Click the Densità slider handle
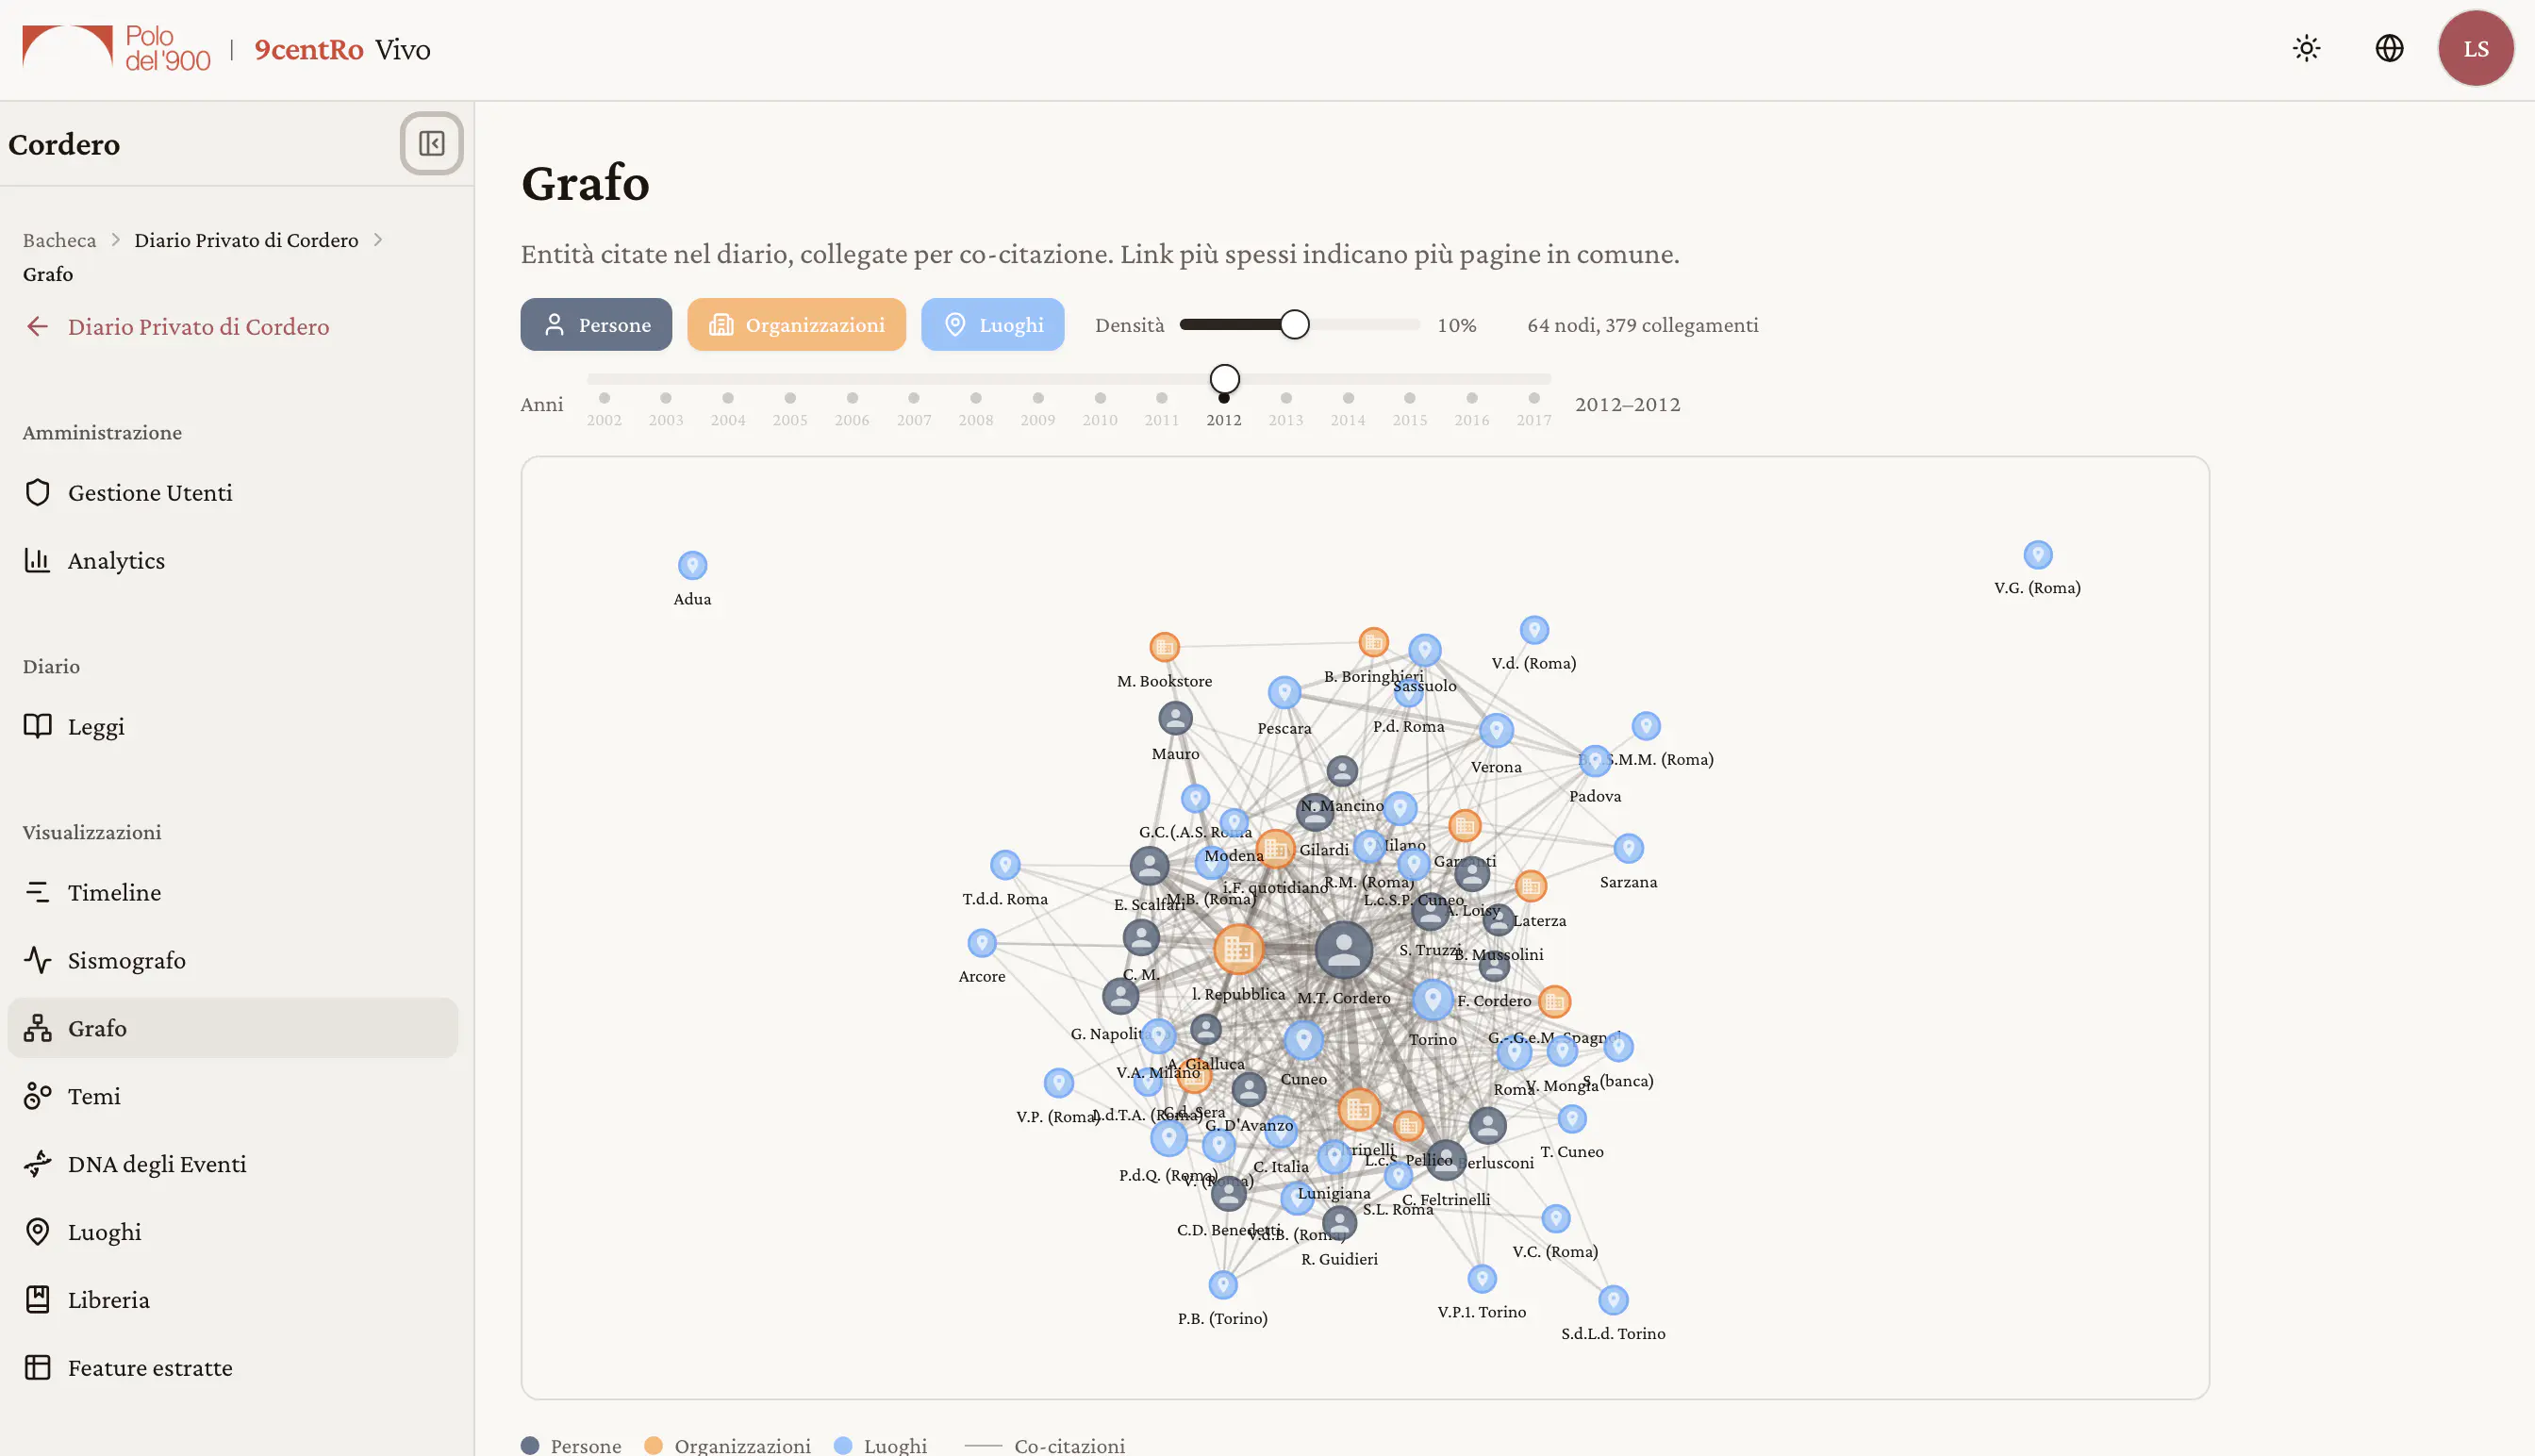2535x1456 pixels. pyautogui.click(x=1294, y=324)
